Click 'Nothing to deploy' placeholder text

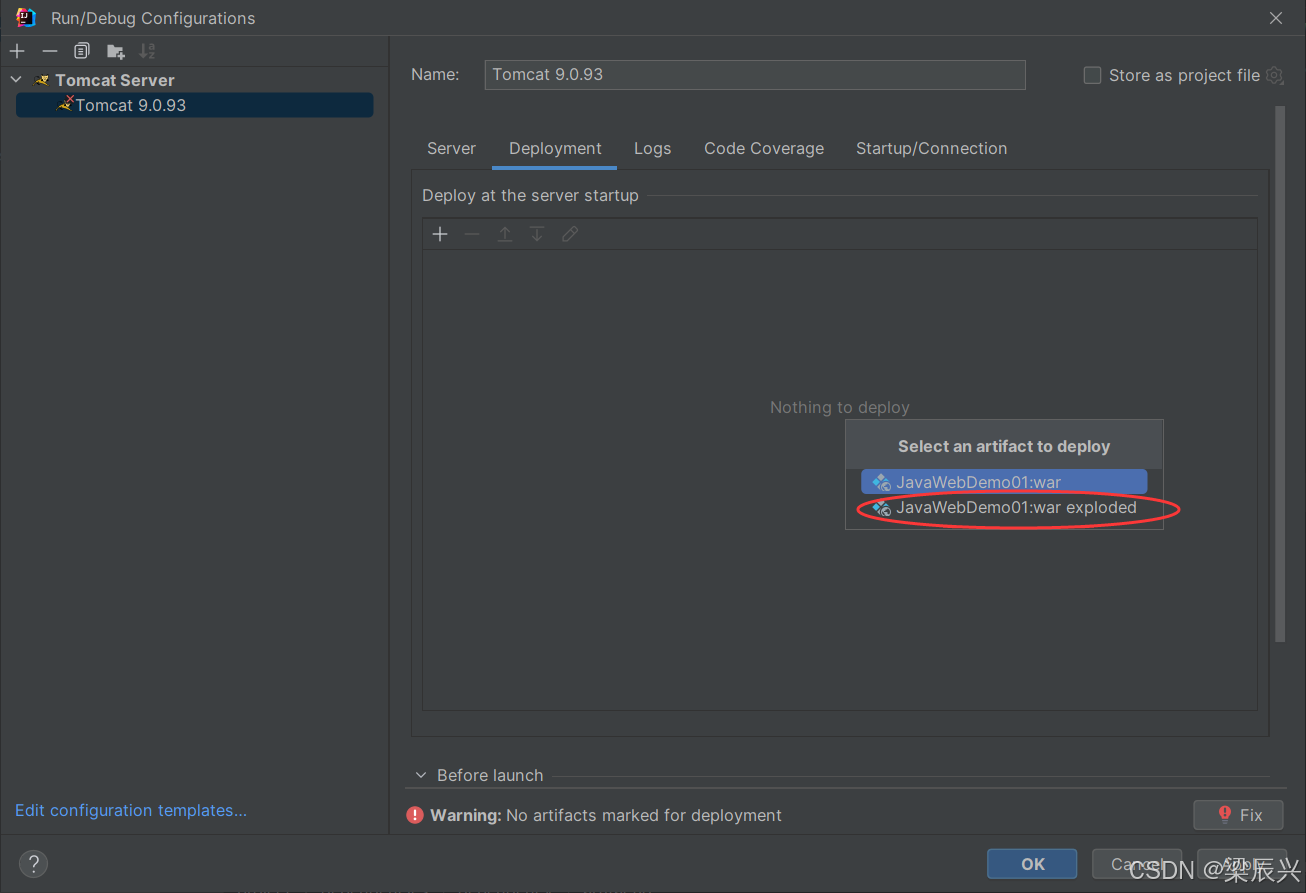[x=840, y=407]
